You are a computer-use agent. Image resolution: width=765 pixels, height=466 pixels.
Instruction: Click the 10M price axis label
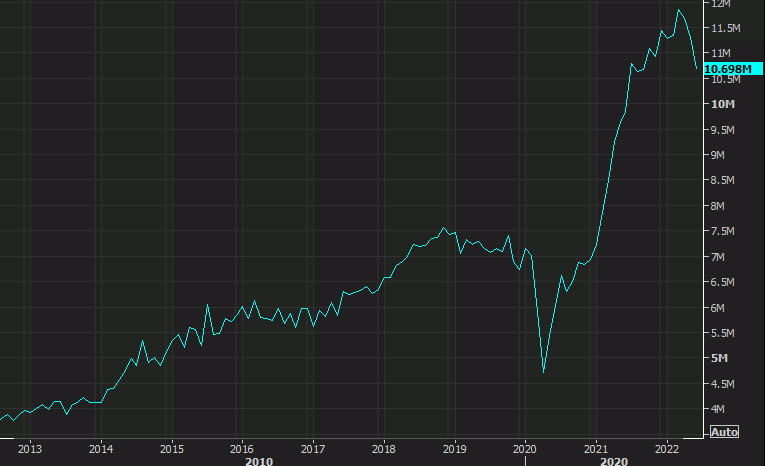[723, 104]
